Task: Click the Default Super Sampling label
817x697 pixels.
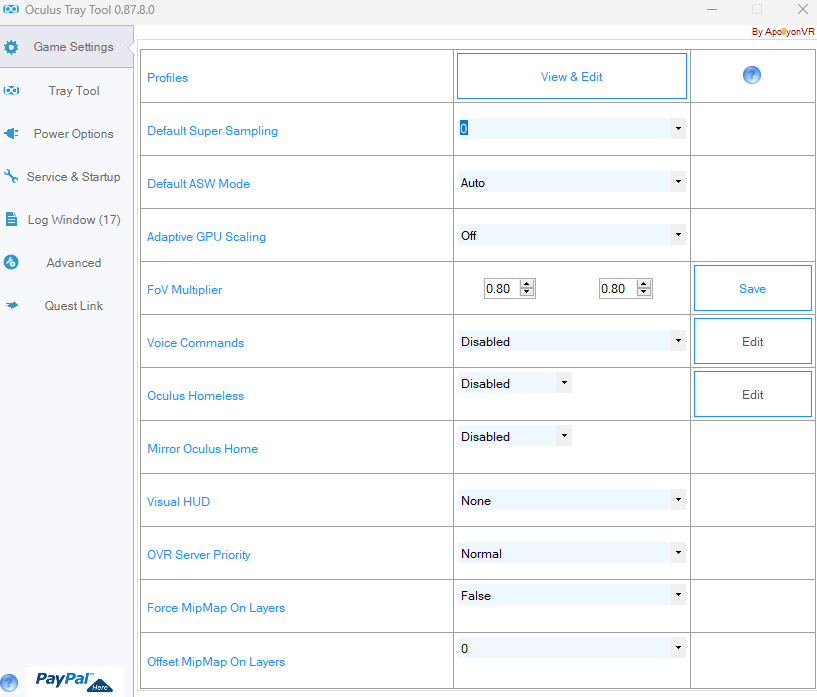Action: pos(213,131)
